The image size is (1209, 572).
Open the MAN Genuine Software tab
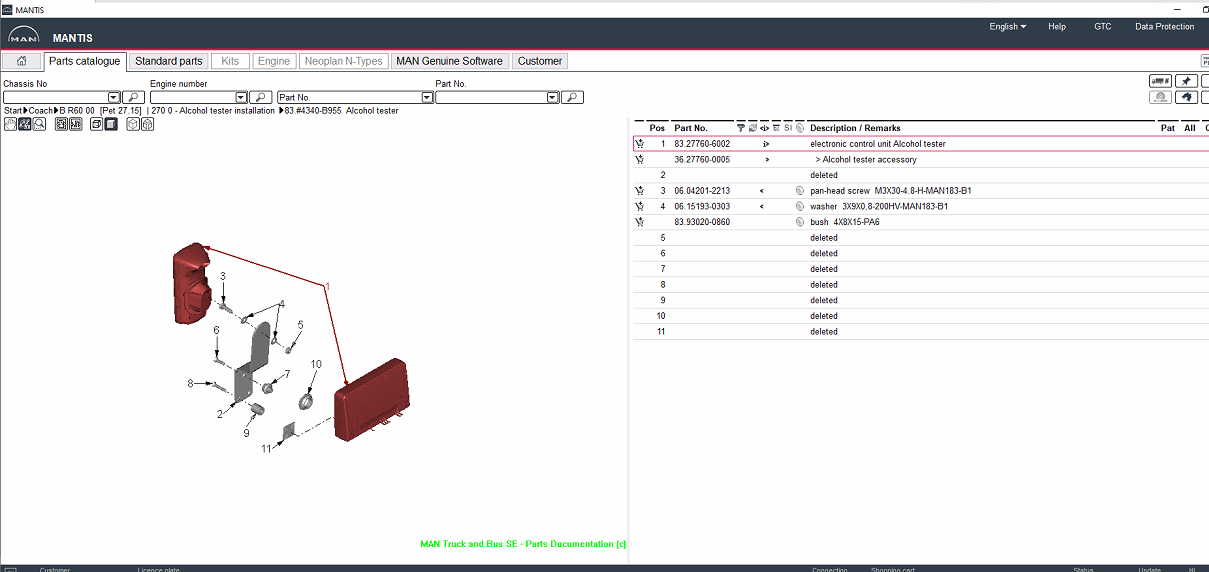tap(449, 61)
